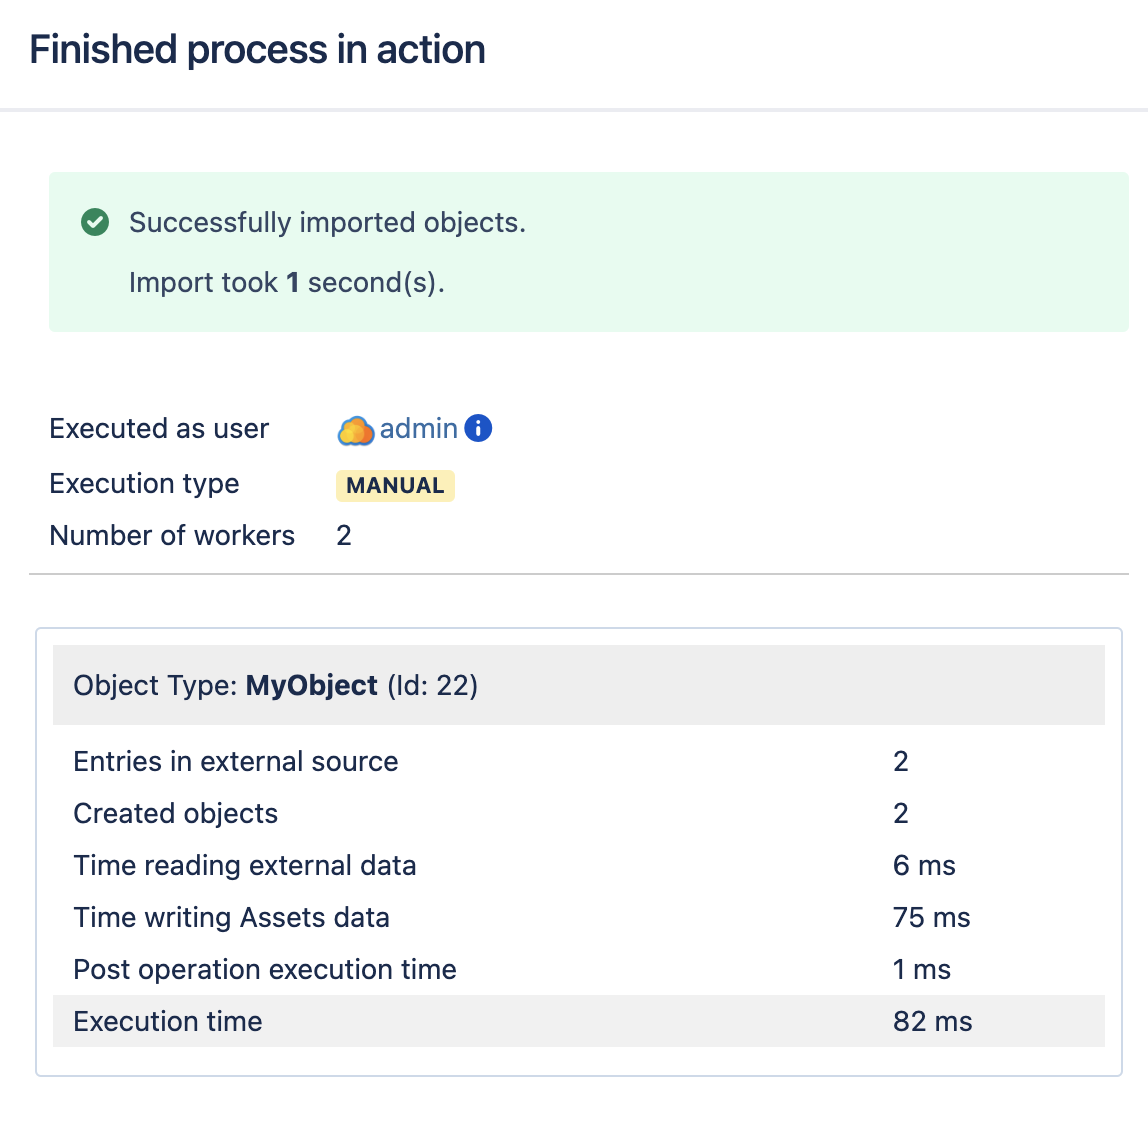Click the number of workers value 2
1148x1136 pixels.
[344, 536]
